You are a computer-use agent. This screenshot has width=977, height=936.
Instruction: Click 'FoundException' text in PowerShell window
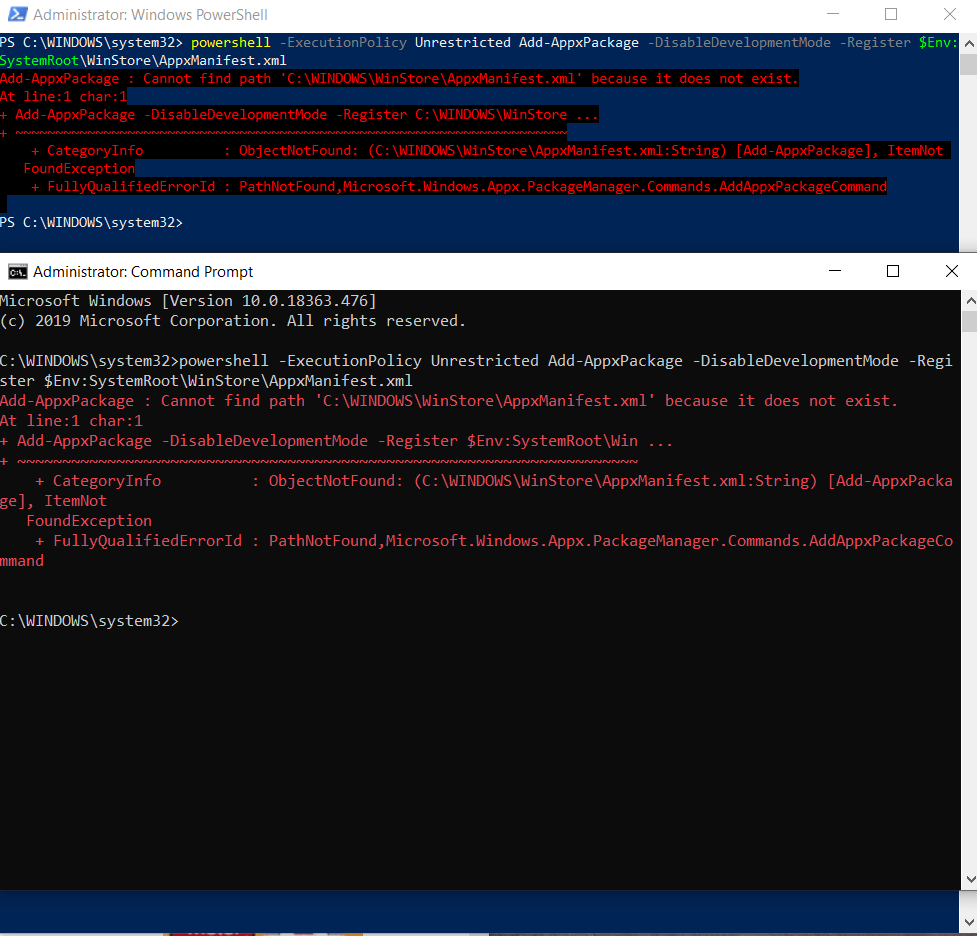coord(79,169)
